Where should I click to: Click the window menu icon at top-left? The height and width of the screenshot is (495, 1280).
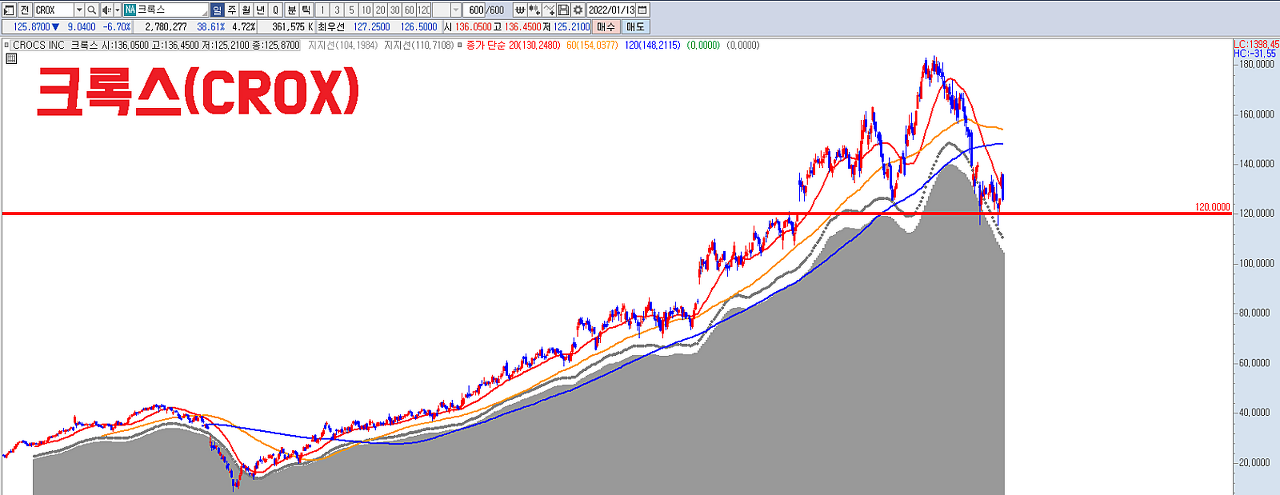pos(9,9)
